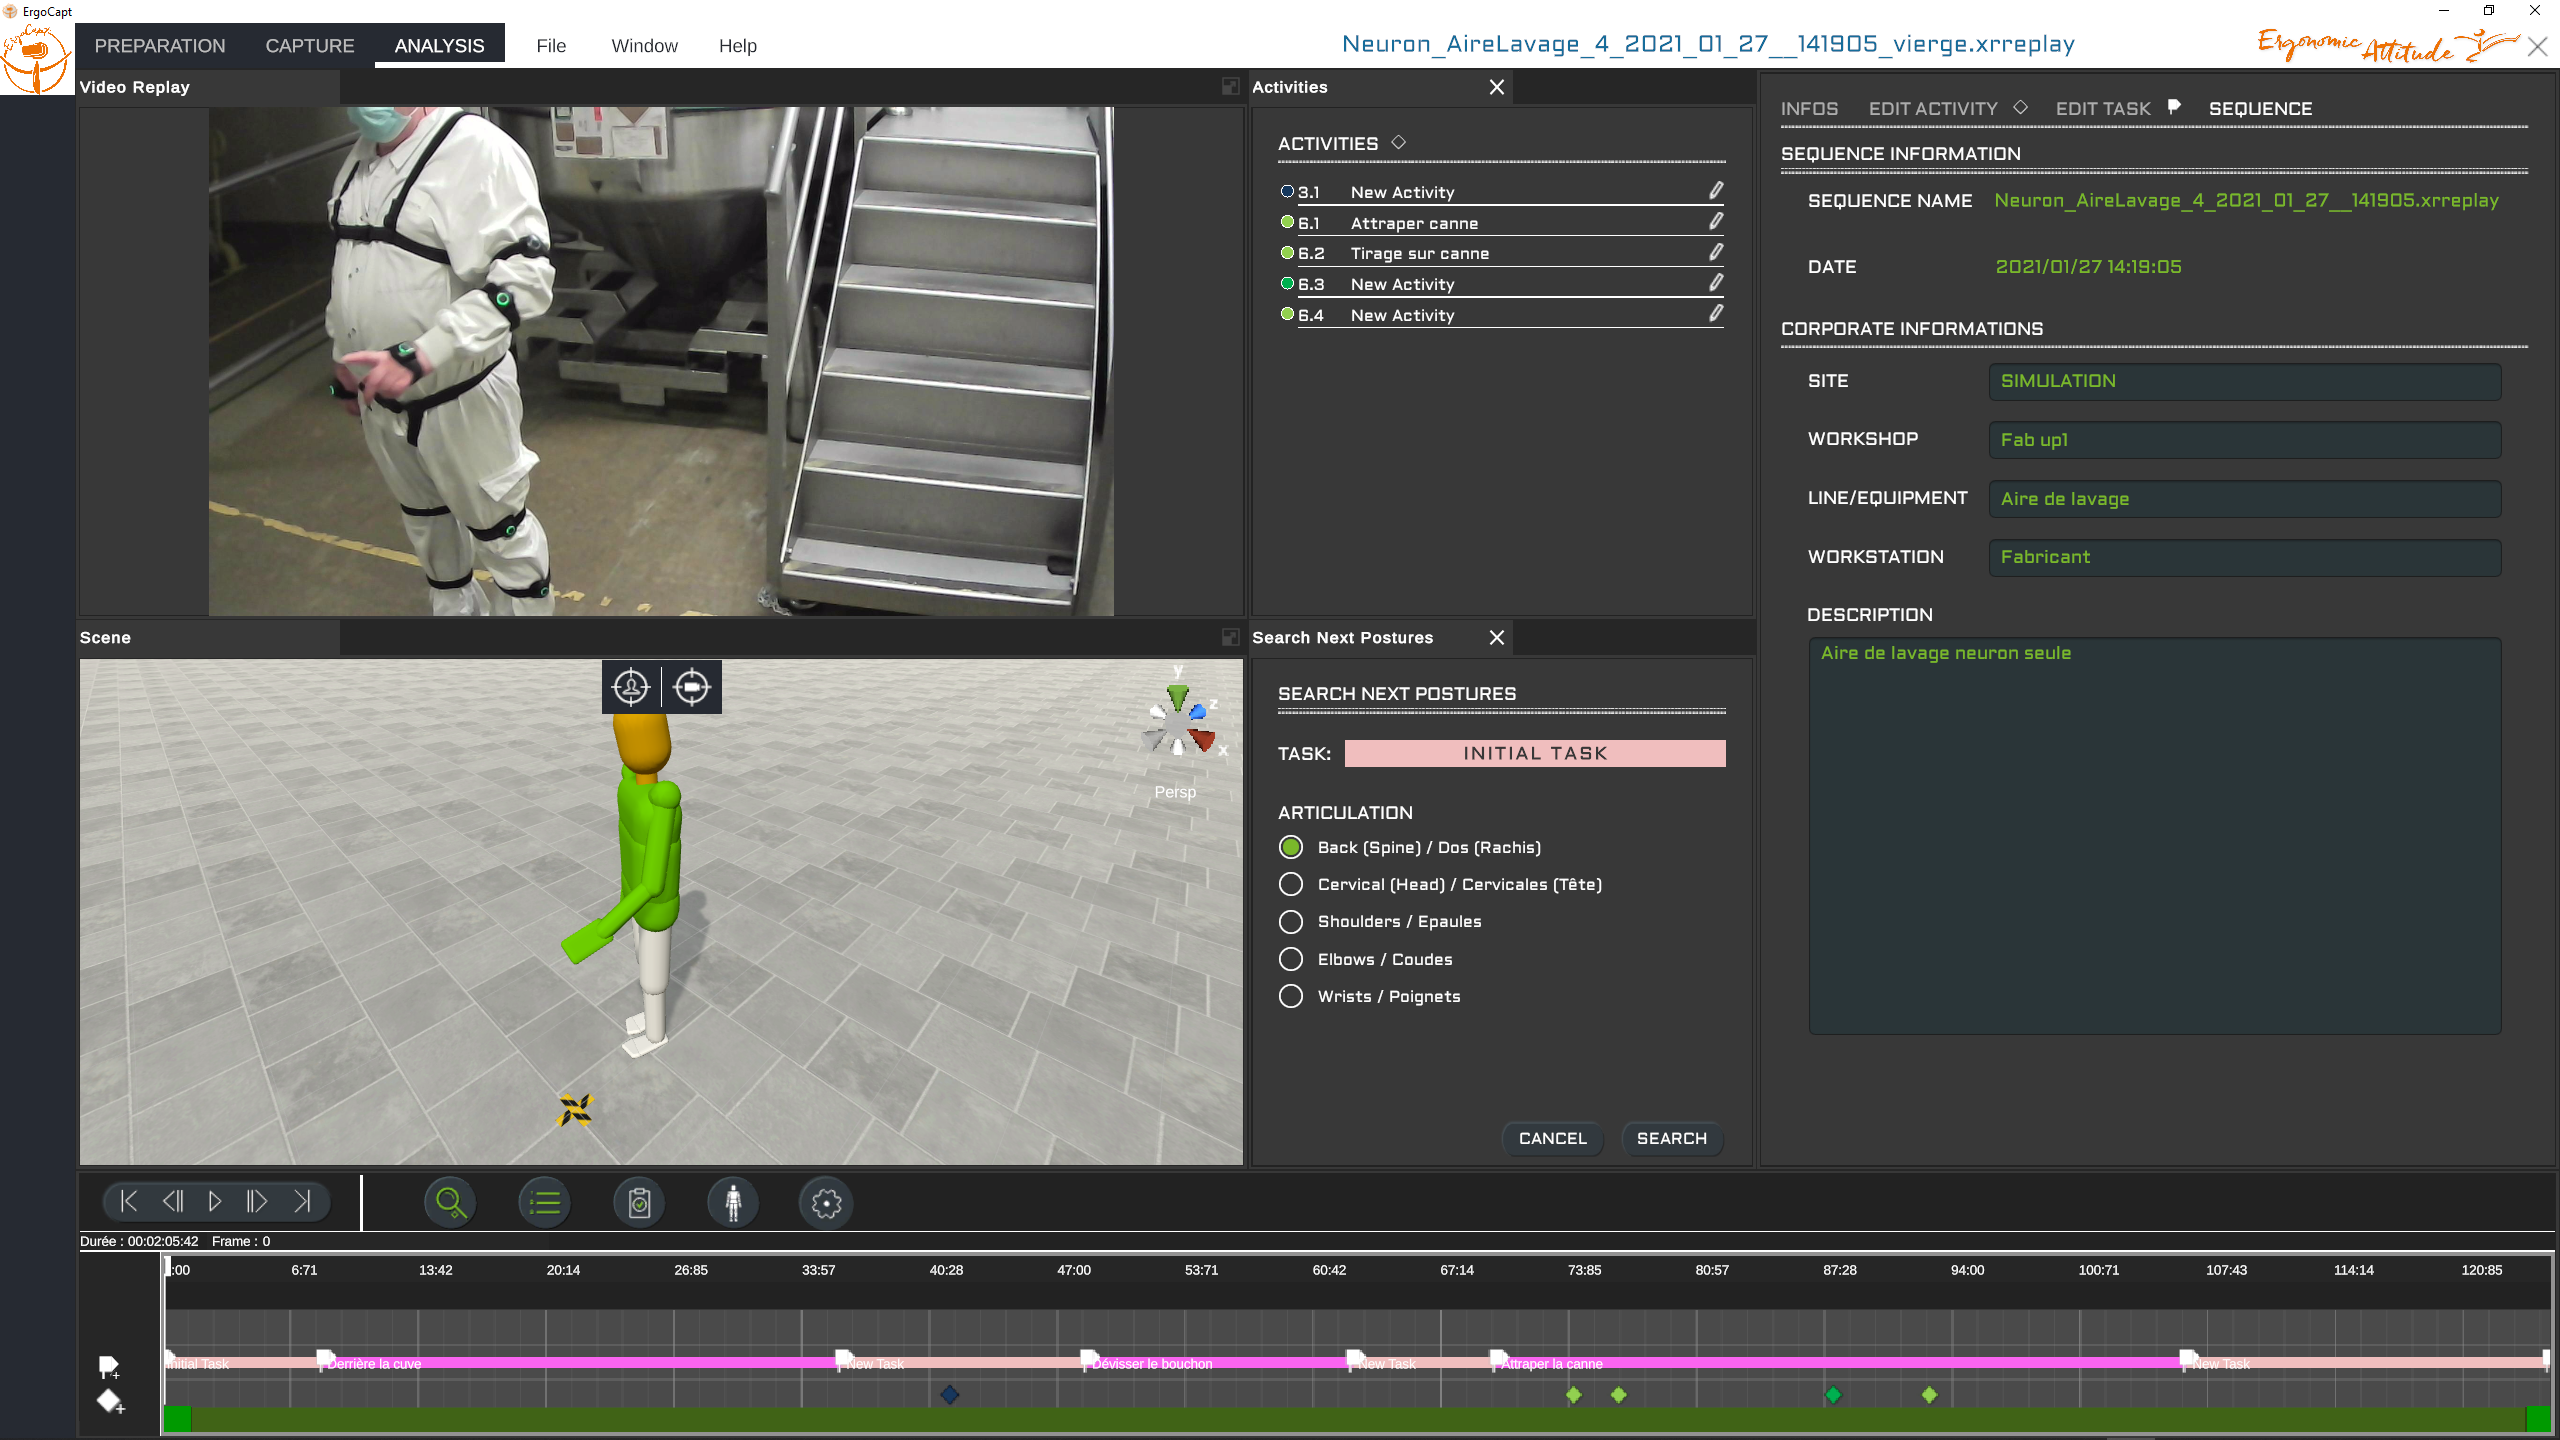Jump to last frame button
The image size is (2560, 1440).
coord(302,1201)
